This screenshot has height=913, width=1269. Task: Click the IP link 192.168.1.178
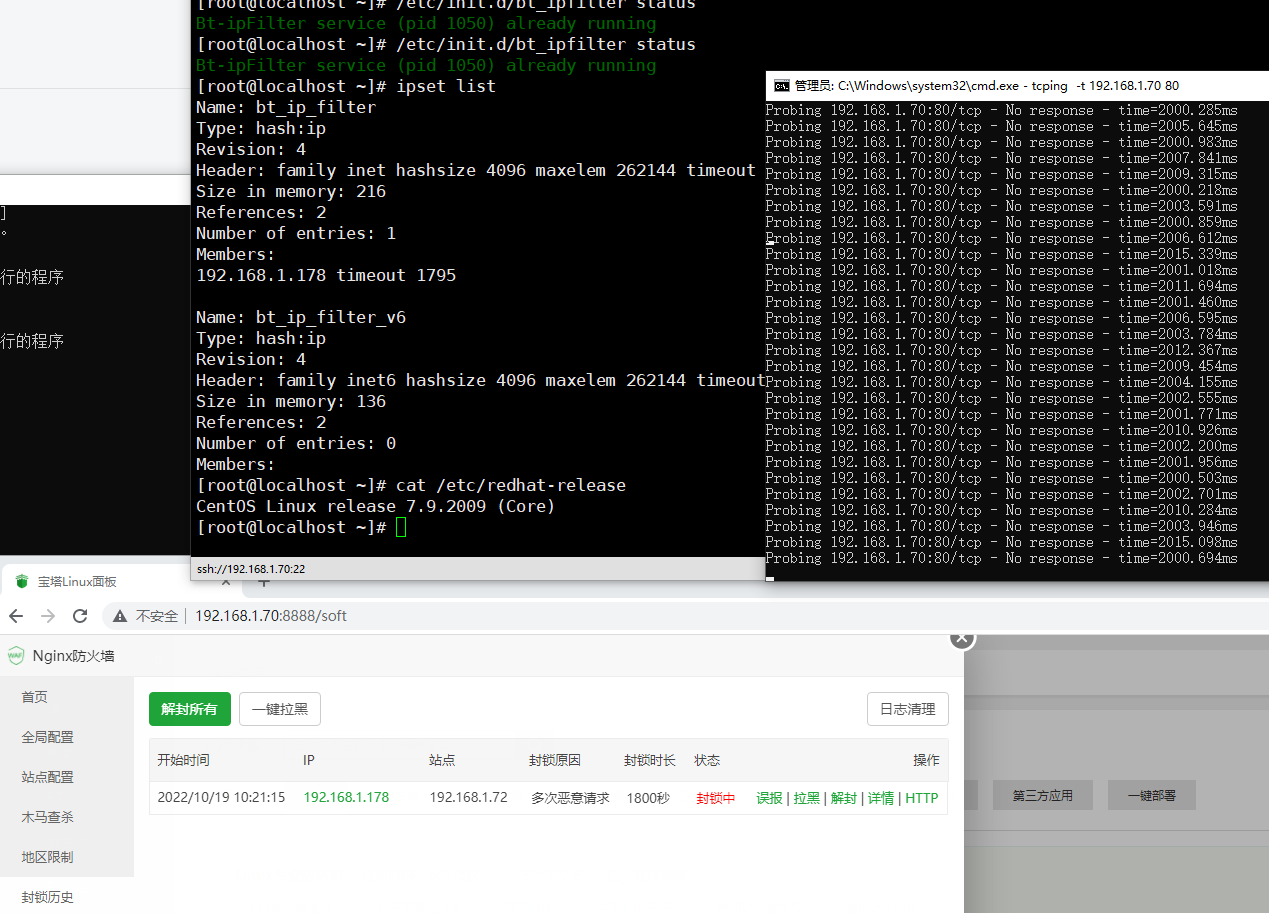point(346,798)
